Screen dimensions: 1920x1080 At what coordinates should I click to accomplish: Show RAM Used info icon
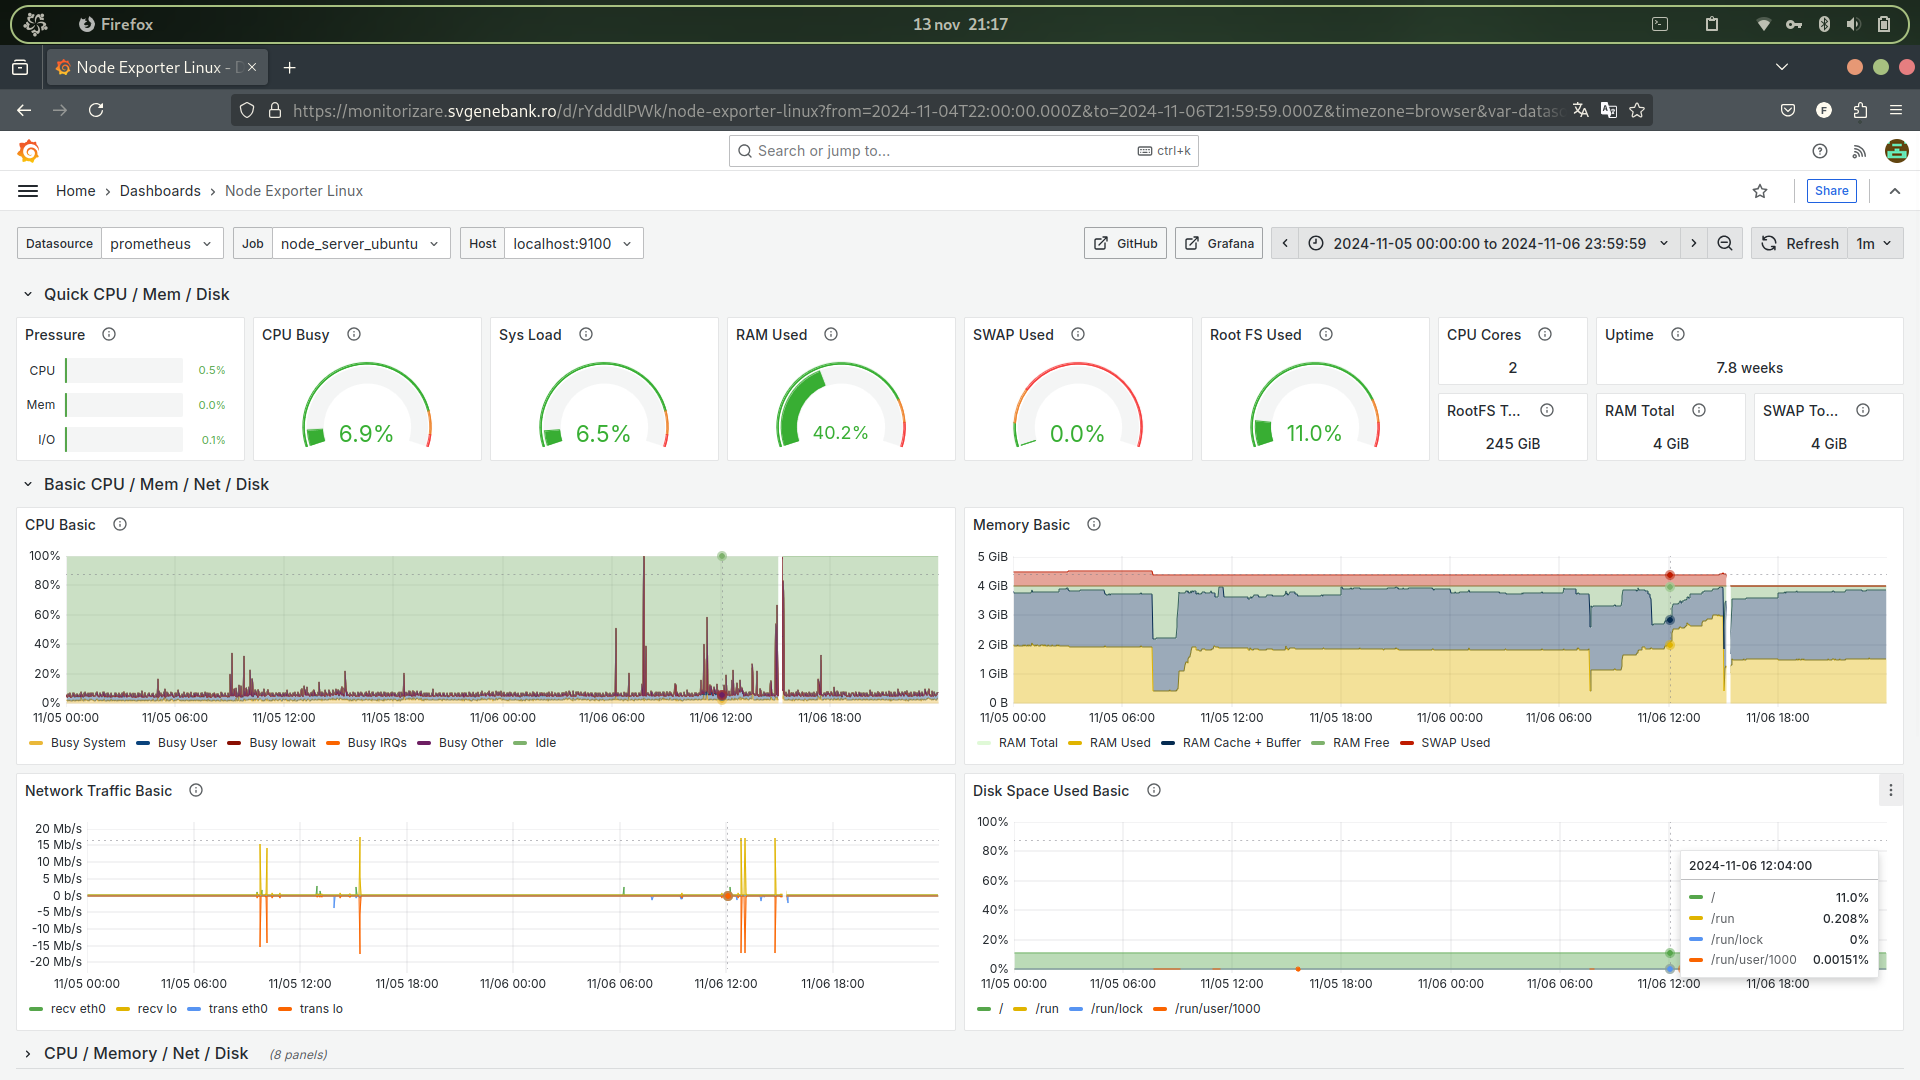(x=831, y=334)
